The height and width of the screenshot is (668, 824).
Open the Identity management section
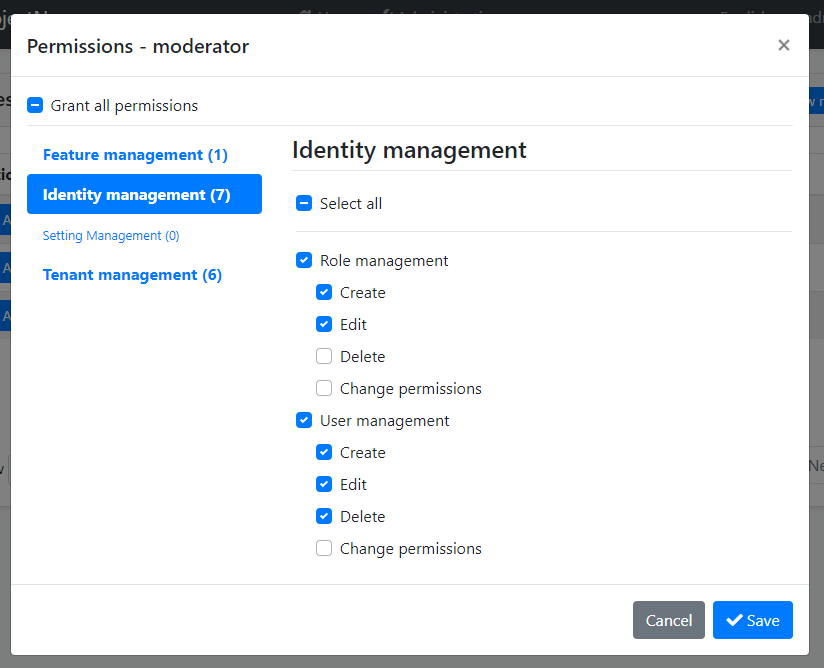[x=144, y=194]
